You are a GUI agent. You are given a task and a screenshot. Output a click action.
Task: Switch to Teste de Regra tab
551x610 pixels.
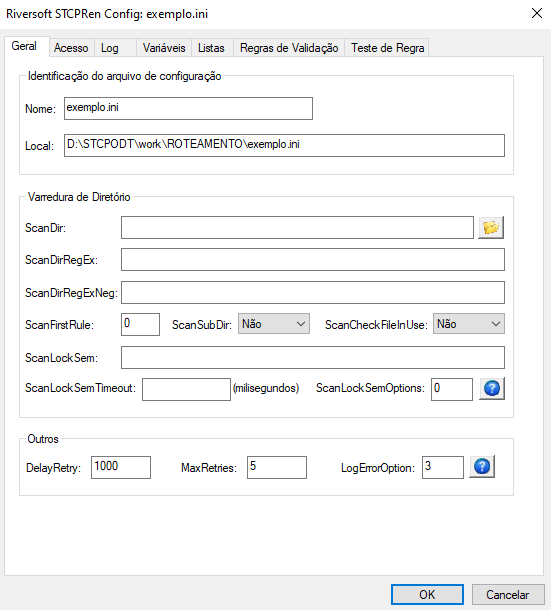387,48
